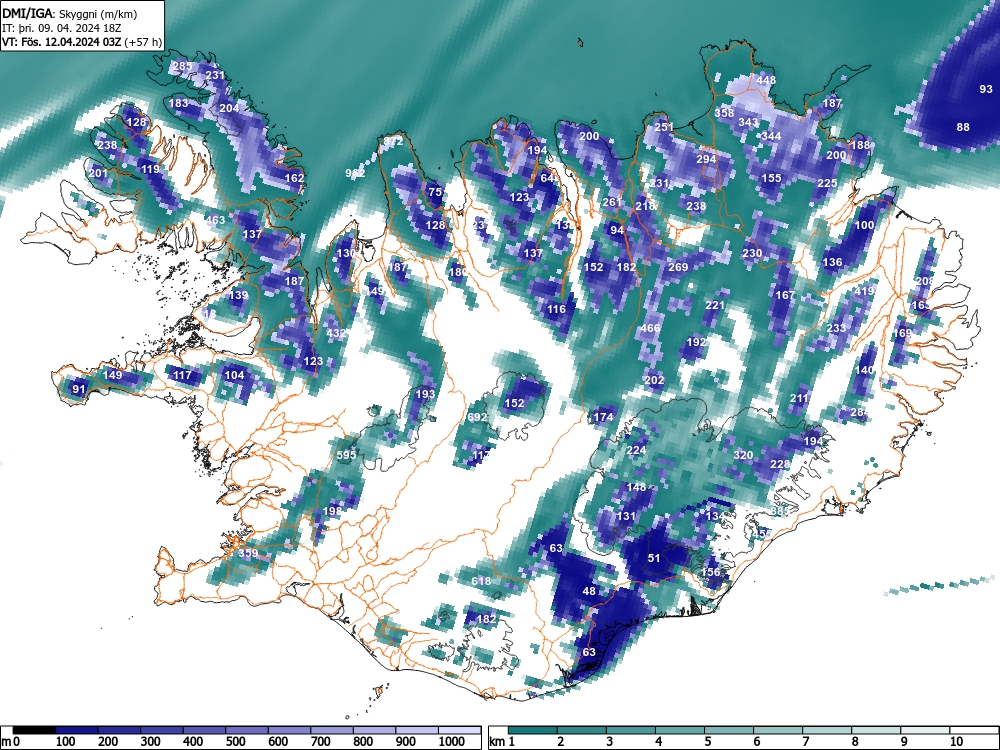
Task: Click the teal legend swatch between km 1 and 2
Action: (533, 730)
